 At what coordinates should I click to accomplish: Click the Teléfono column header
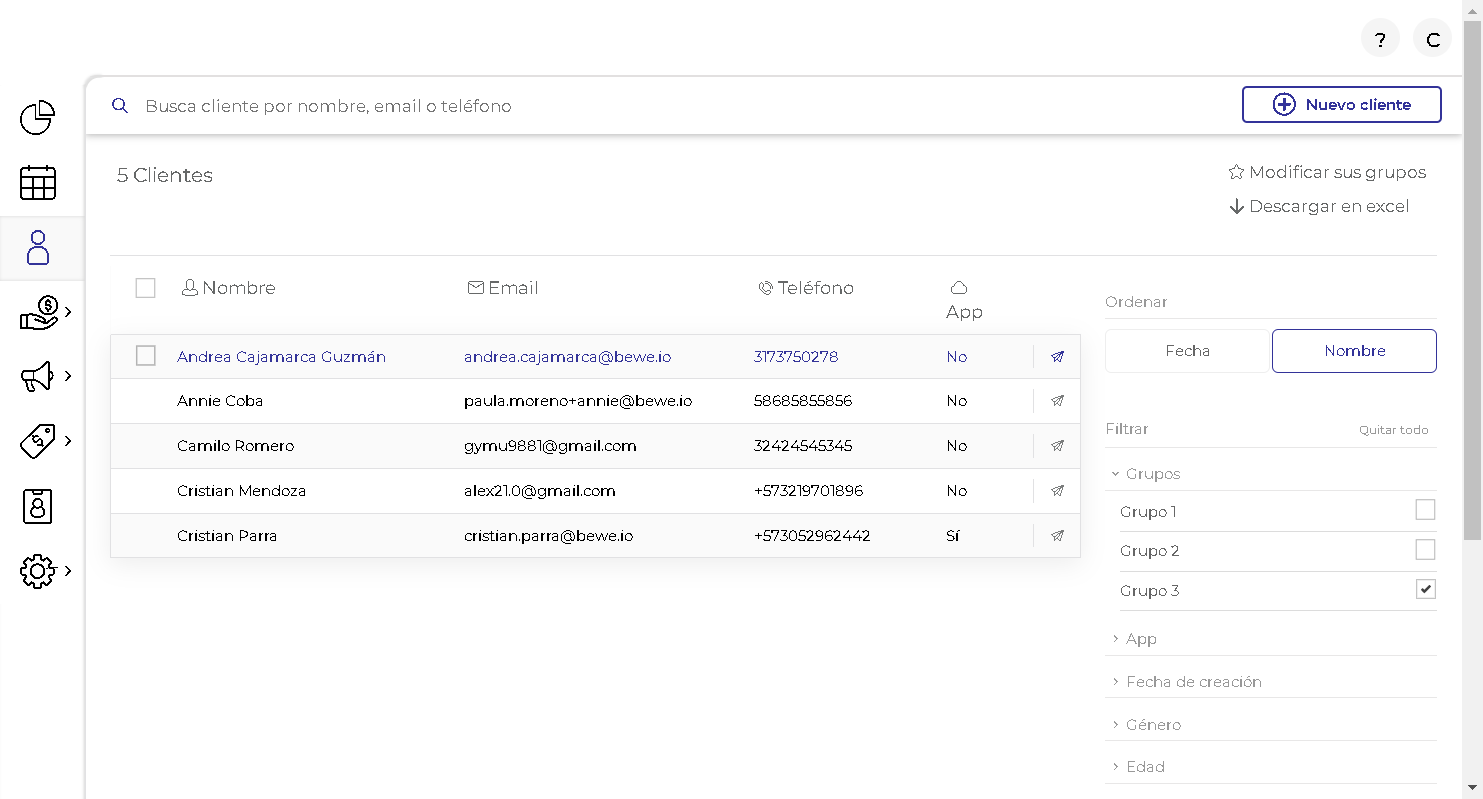pyautogui.click(x=806, y=288)
